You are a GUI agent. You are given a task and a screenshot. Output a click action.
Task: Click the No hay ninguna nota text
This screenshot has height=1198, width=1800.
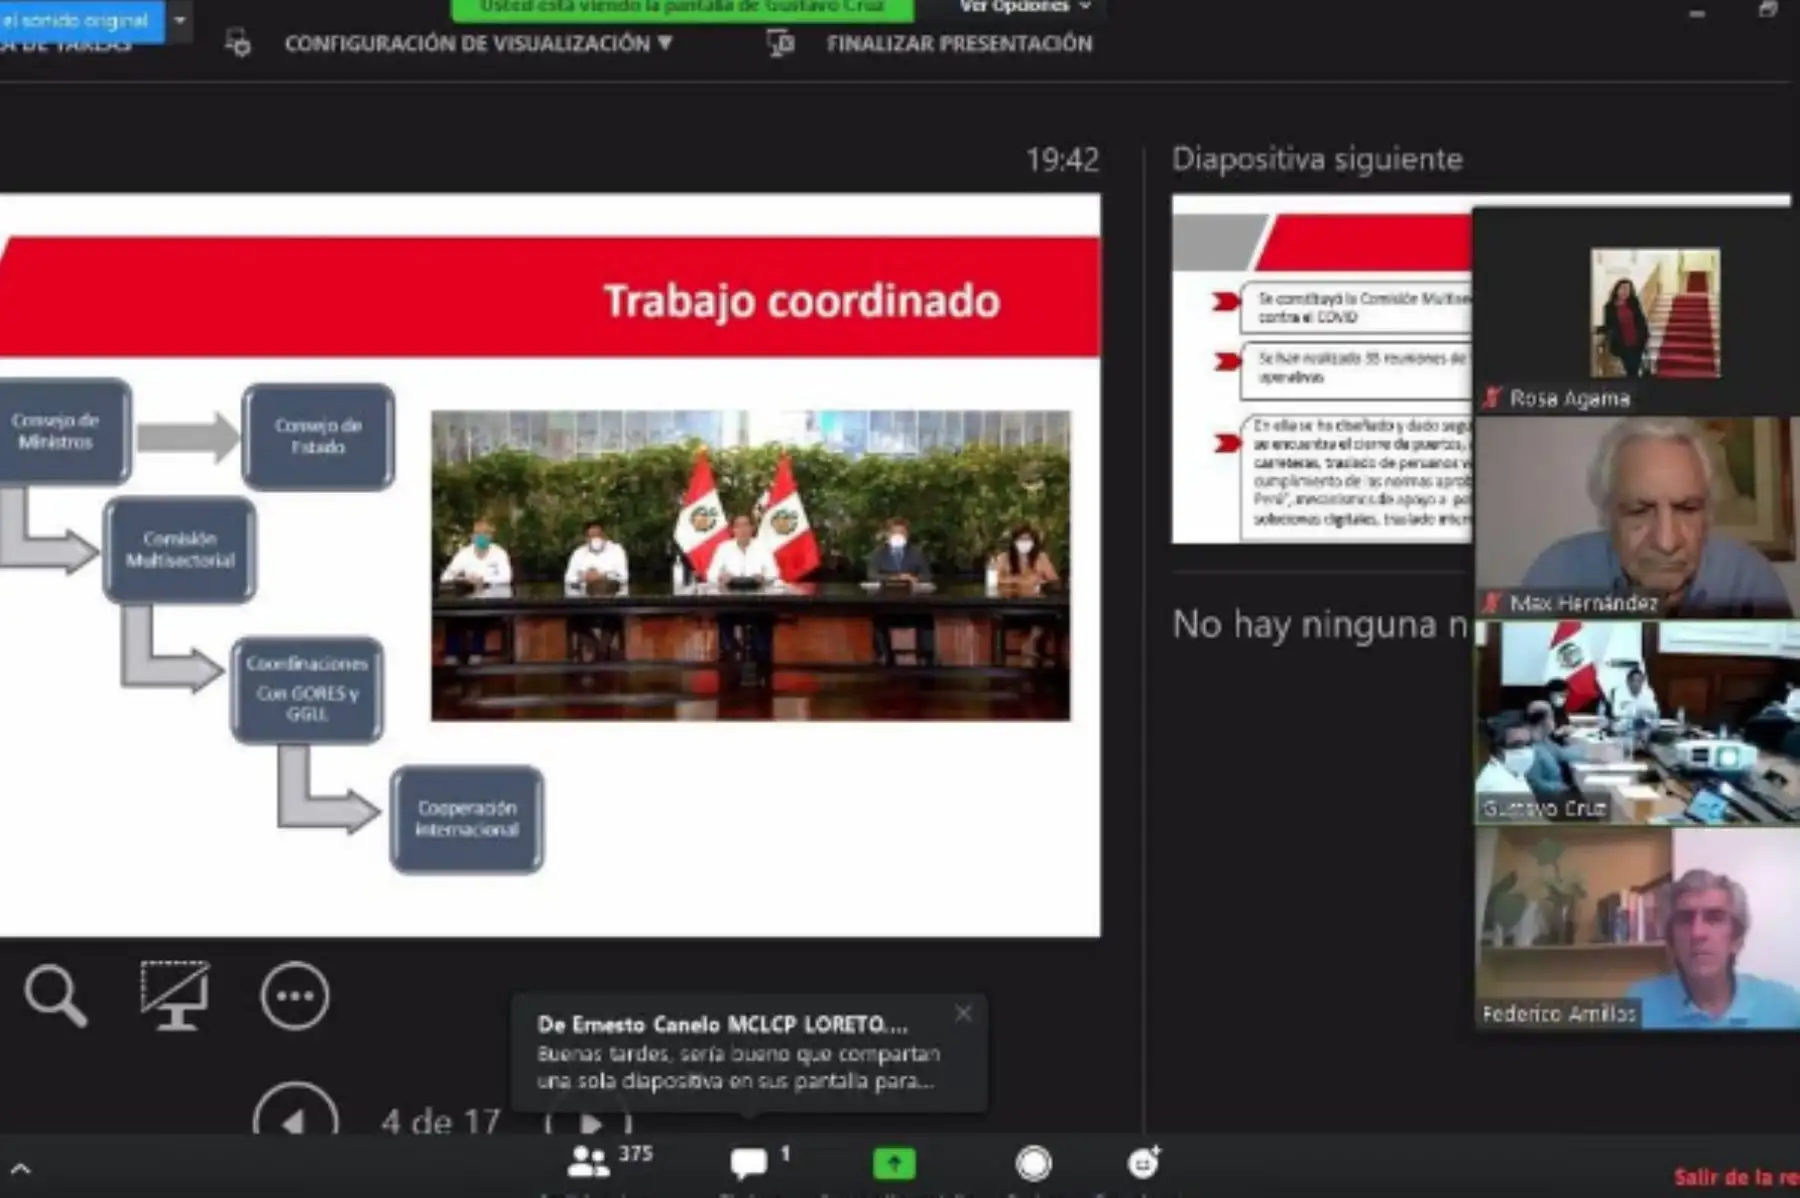tap(1320, 624)
